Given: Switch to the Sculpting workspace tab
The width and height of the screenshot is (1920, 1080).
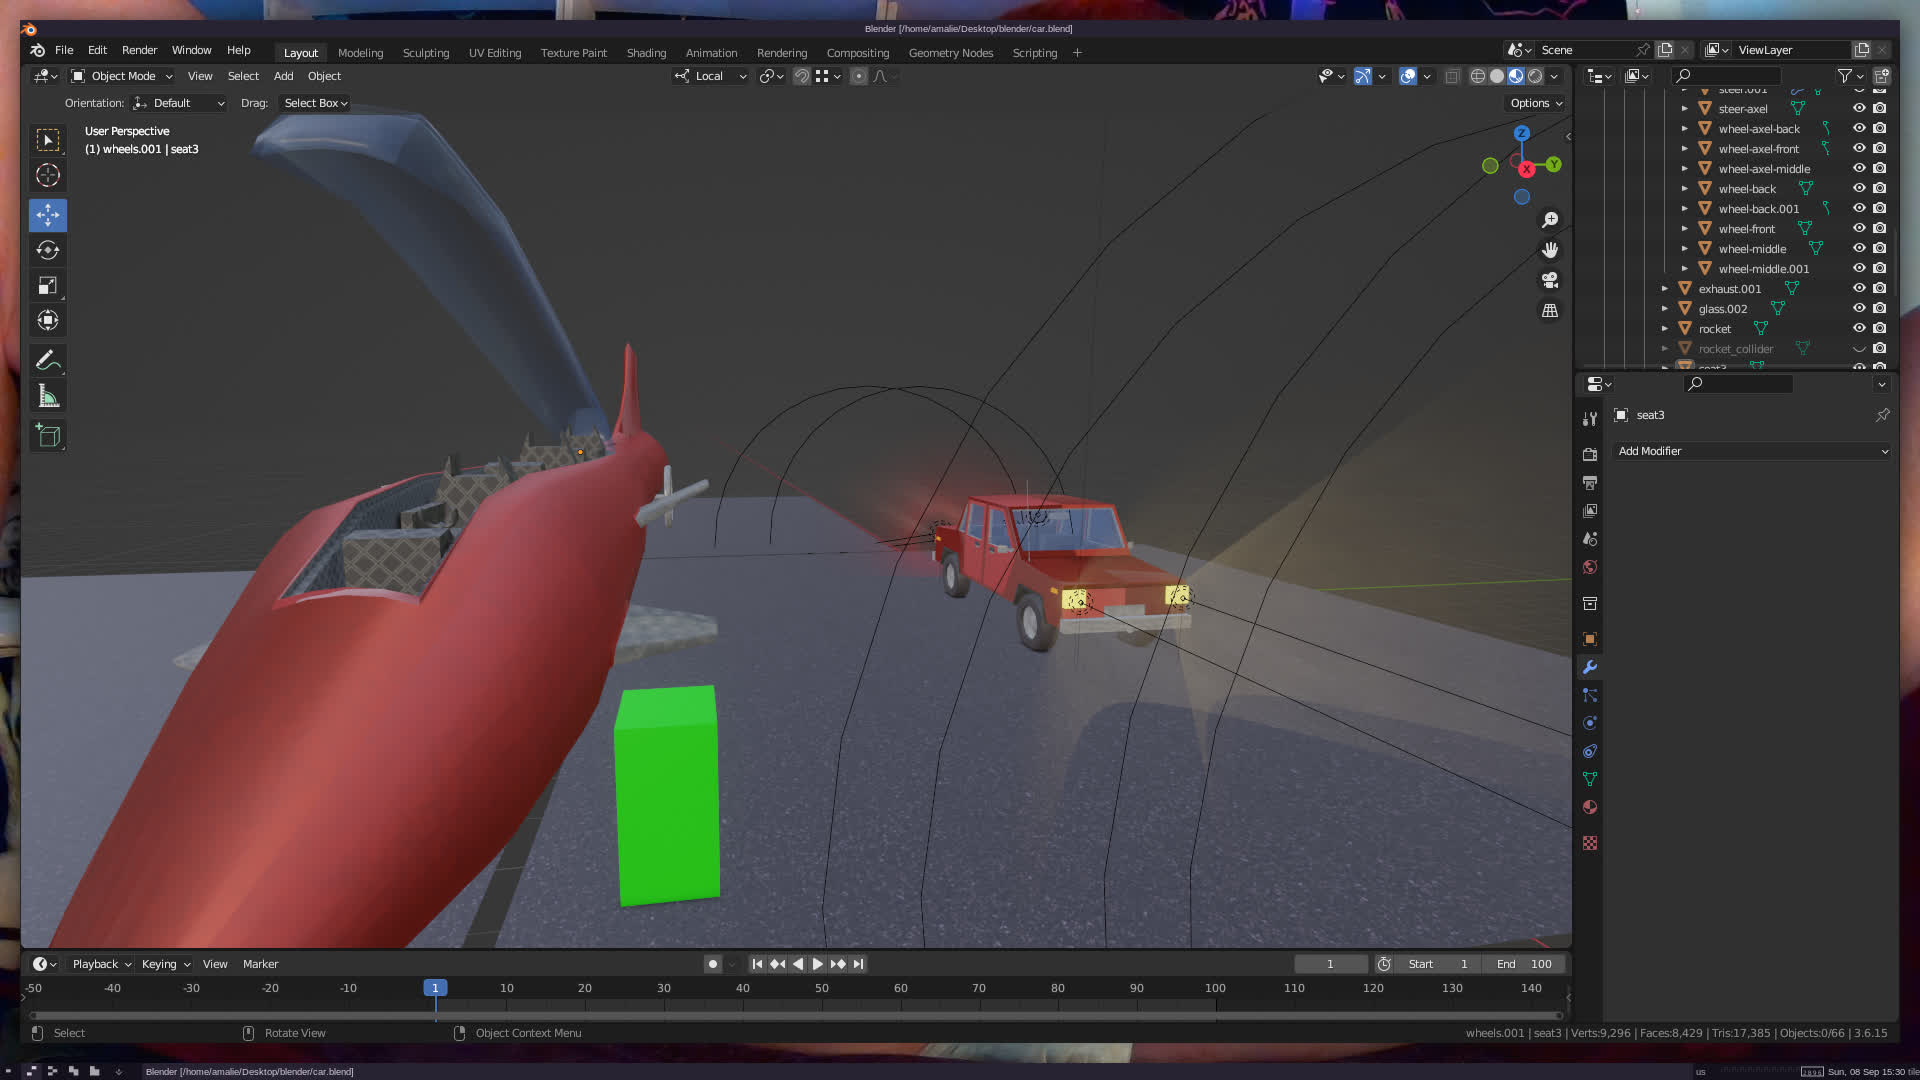Looking at the screenshot, I should (x=425, y=53).
